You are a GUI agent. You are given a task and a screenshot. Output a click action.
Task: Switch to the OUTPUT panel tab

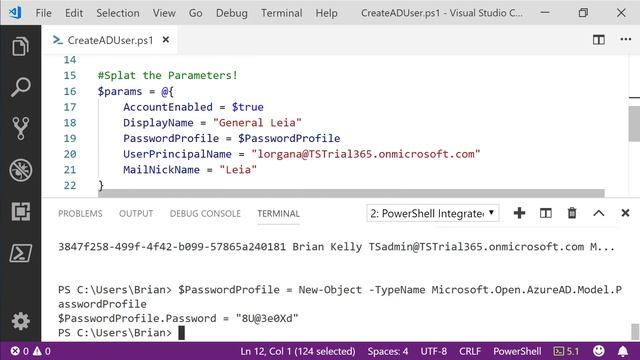point(136,213)
